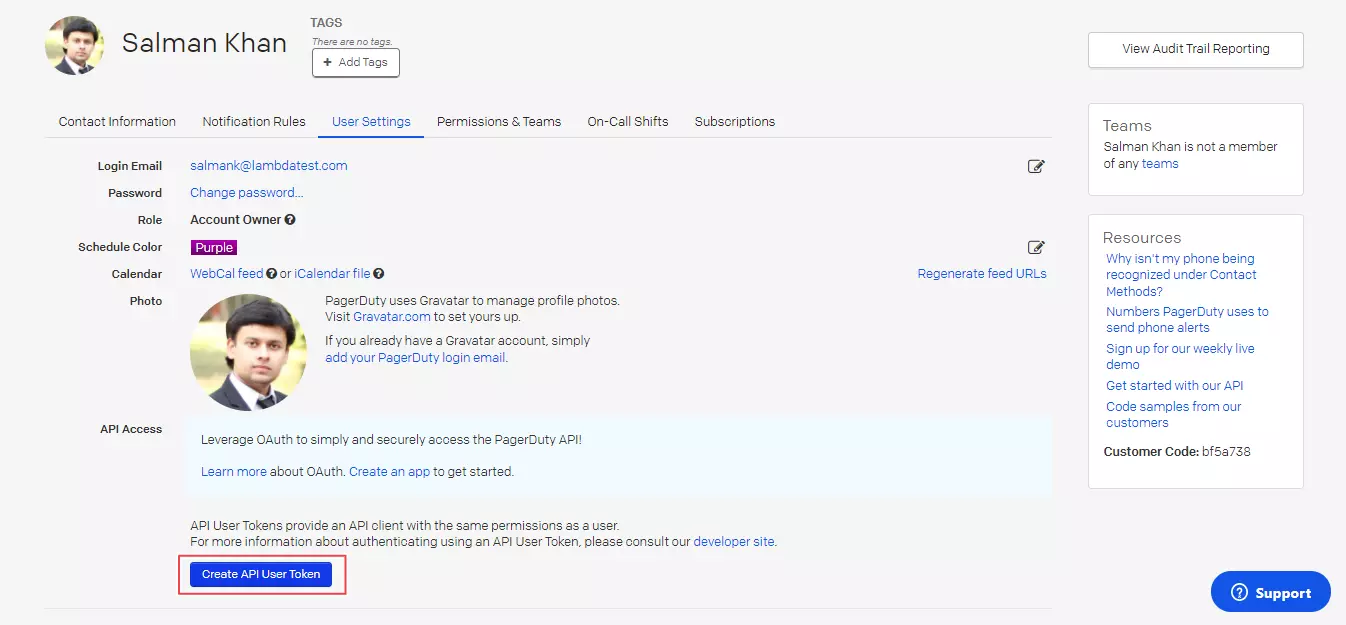Viewport: 1346px width, 625px height.
Task: Open the Support chat widget
Action: (x=1270, y=592)
